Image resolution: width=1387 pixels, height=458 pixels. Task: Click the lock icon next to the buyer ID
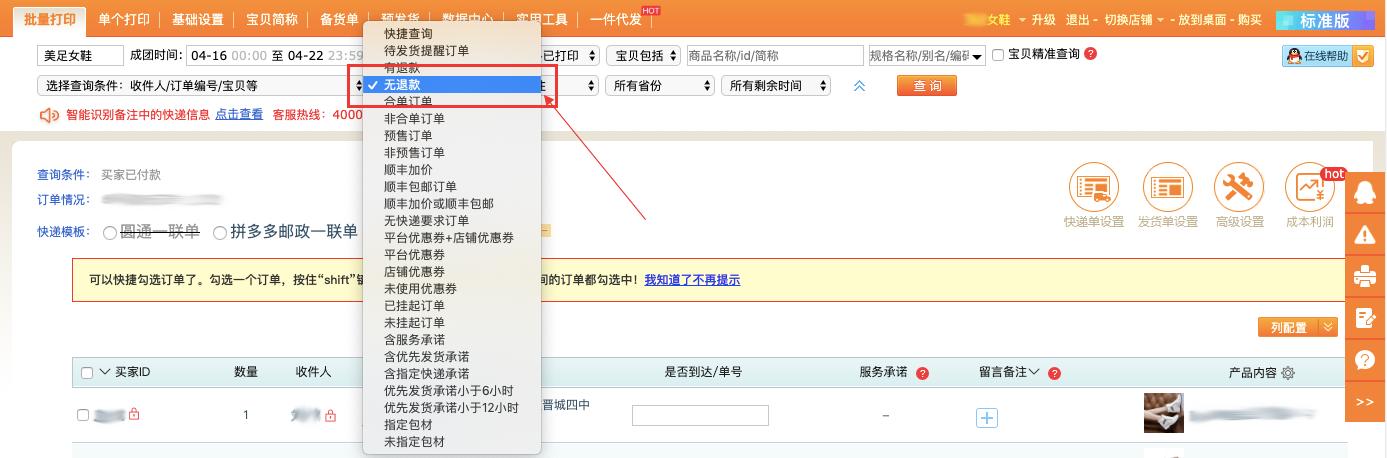point(134,414)
